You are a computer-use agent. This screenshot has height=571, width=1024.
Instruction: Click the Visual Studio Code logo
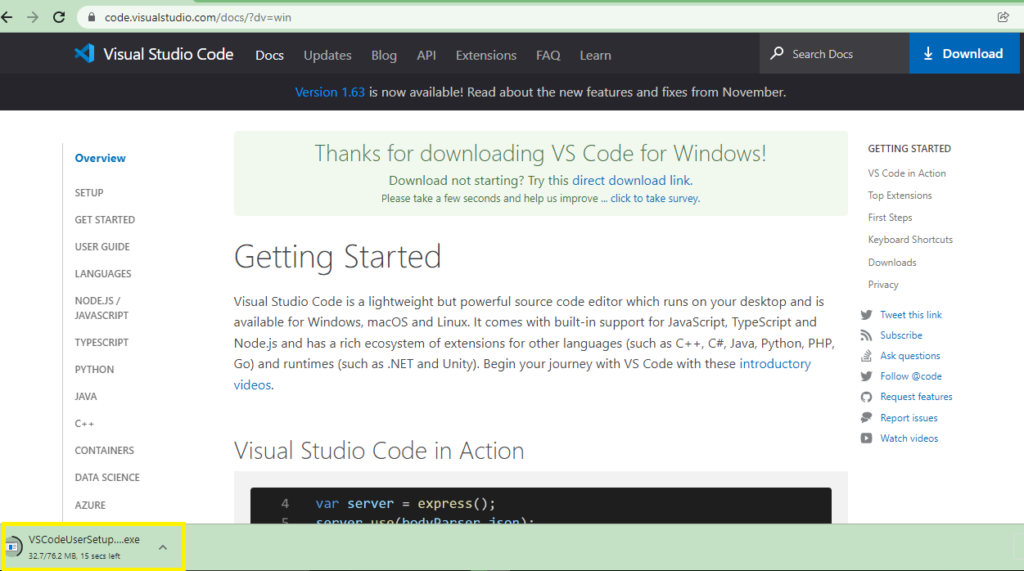[84, 54]
